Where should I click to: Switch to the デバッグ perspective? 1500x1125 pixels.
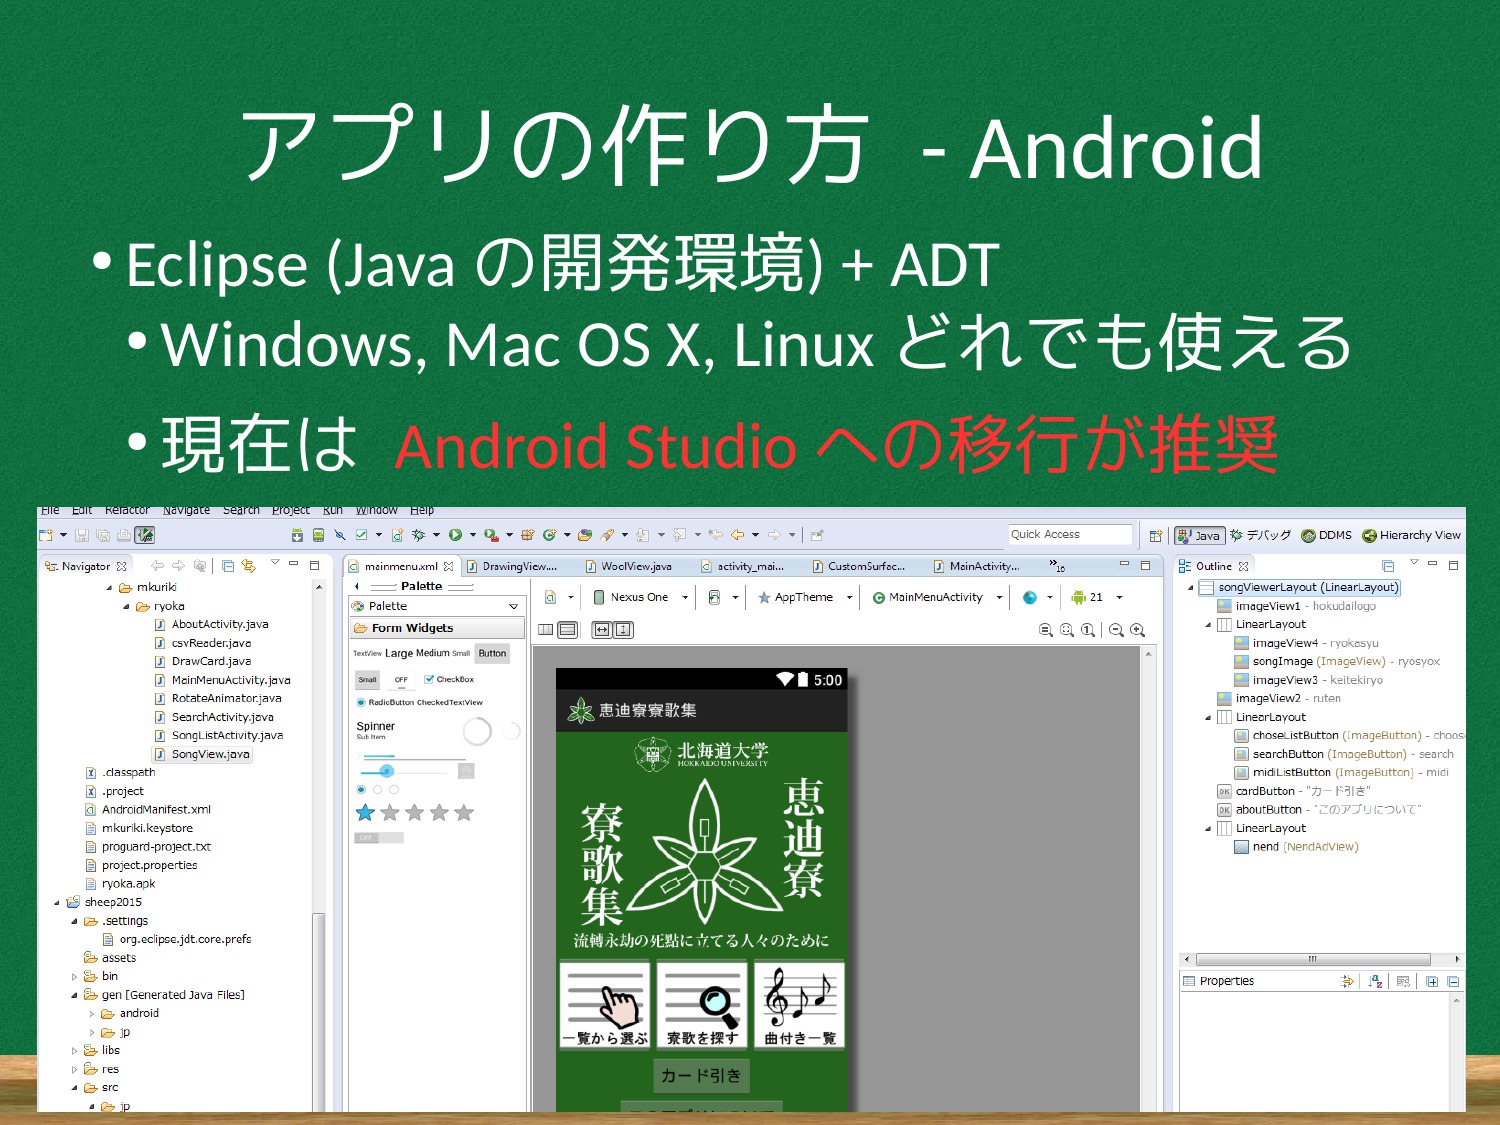[1260, 535]
